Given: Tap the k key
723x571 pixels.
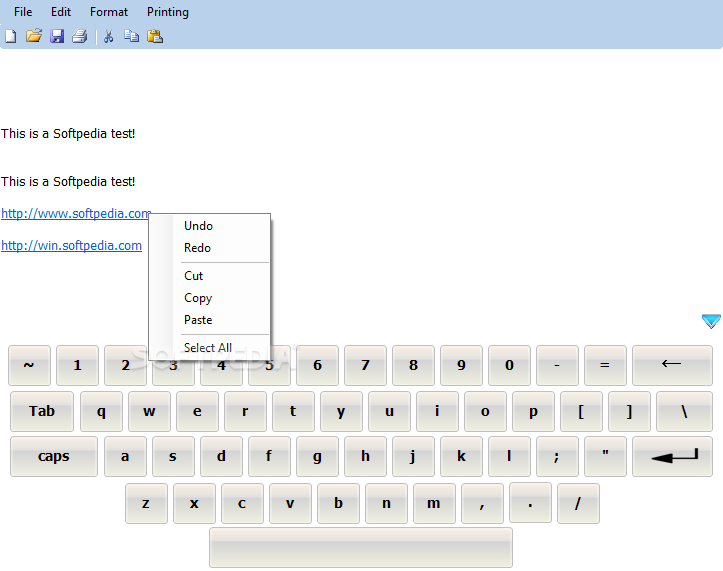Looking at the screenshot, I should click(x=461, y=457).
